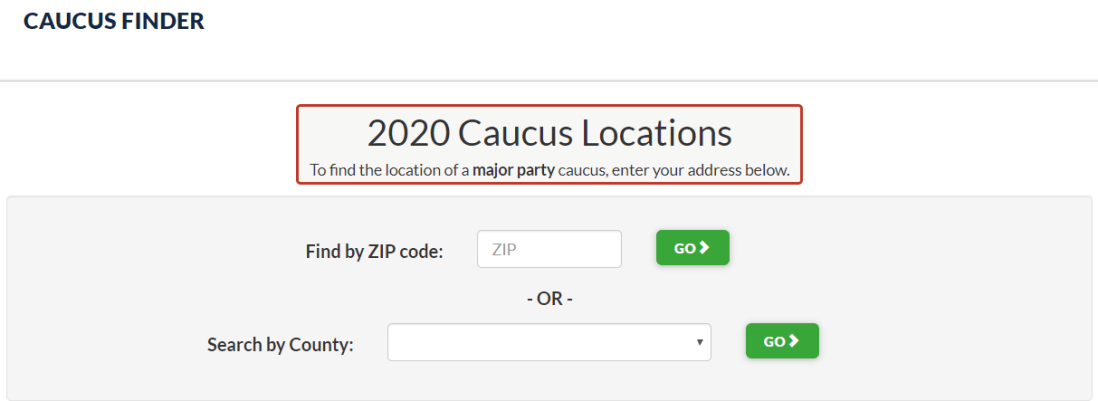This screenshot has height=401, width=1098.
Task: Click the "Search by County:" label
Action: (x=280, y=345)
